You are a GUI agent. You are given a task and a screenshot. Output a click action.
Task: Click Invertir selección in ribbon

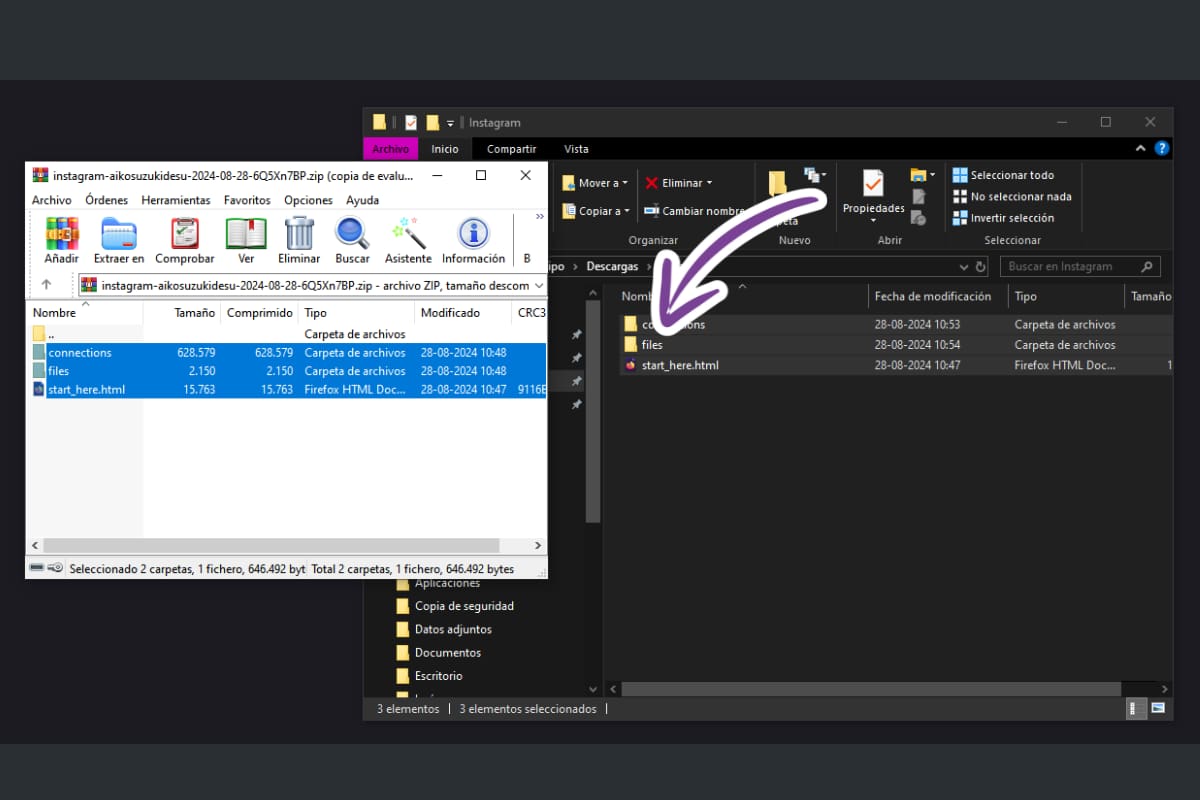coord(1003,218)
